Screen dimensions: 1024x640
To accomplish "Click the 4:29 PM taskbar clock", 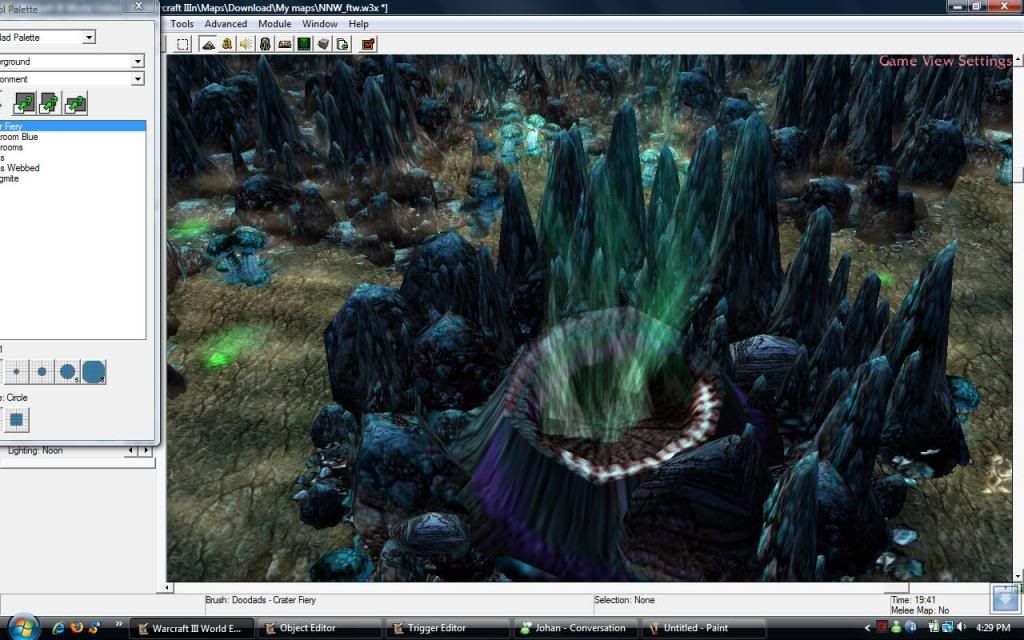I will click(993, 628).
